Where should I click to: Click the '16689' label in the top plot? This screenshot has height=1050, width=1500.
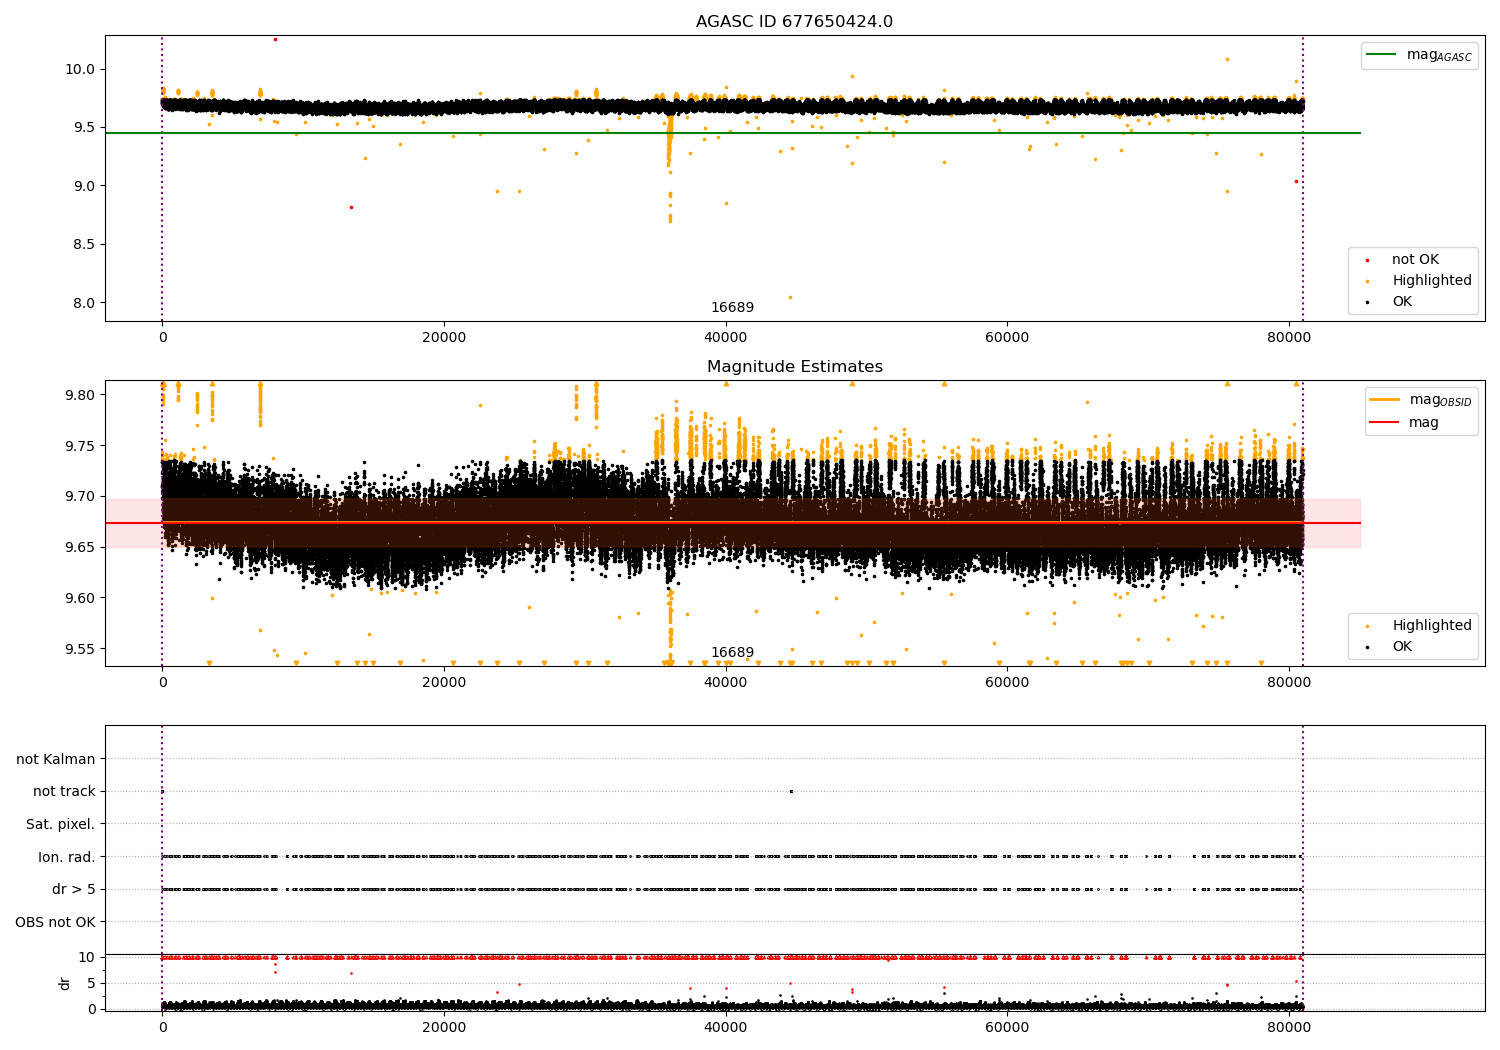[x=732, y=308]
